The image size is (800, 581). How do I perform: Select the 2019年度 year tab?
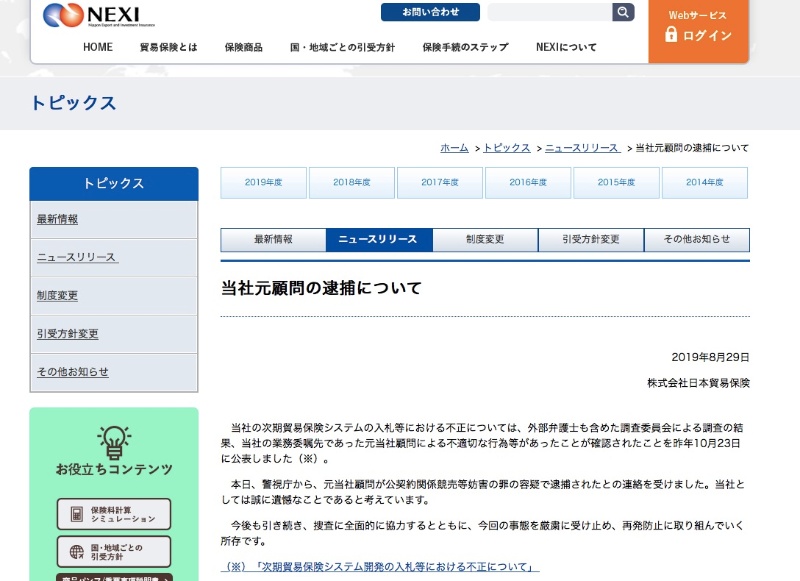point(264,182)
